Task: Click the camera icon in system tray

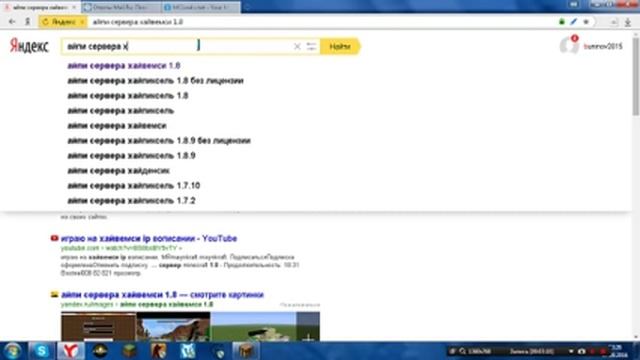Action: (x=582, y=351)
